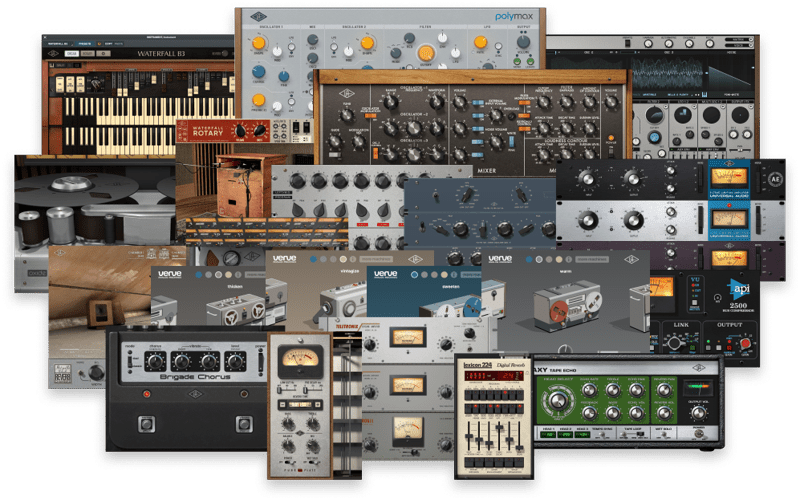This screenshot has height=500, width=800.
Task: Flip the left rocker switch on Waterfall Rotary
Action: pos(295,128)
